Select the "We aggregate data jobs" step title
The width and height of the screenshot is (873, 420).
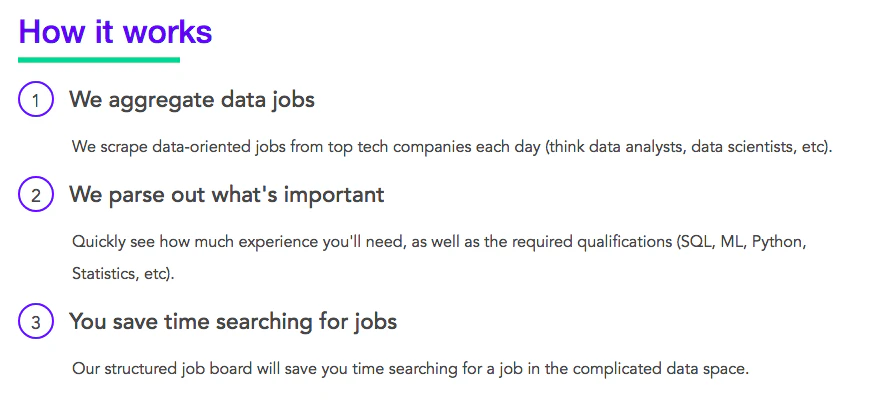191,100
